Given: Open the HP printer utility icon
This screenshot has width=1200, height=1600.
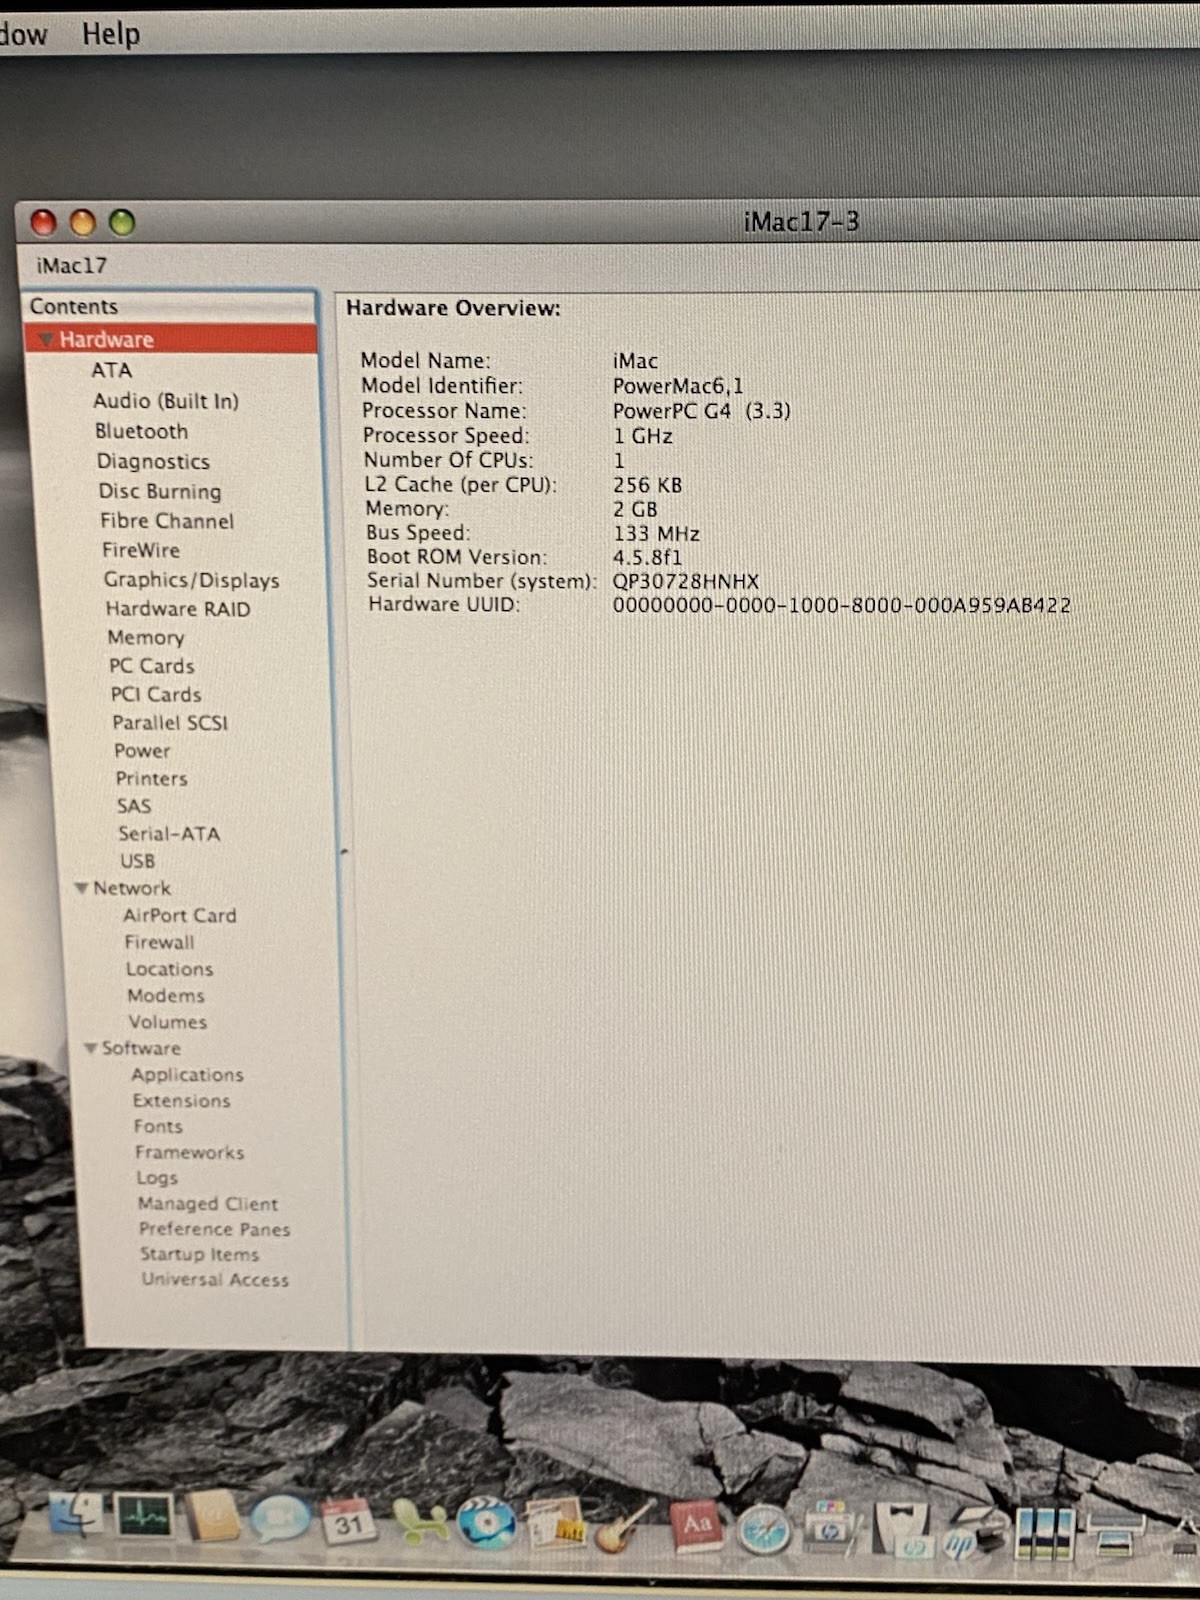Looking at the screenshot, I should pyautogui.click(x=832, y=1526).
